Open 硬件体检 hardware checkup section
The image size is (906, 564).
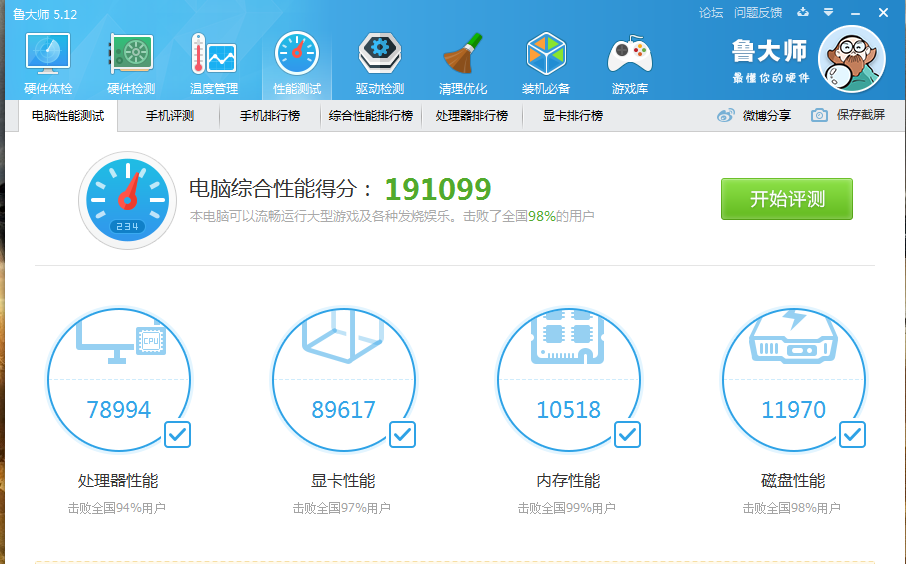(x=48, y=63)
